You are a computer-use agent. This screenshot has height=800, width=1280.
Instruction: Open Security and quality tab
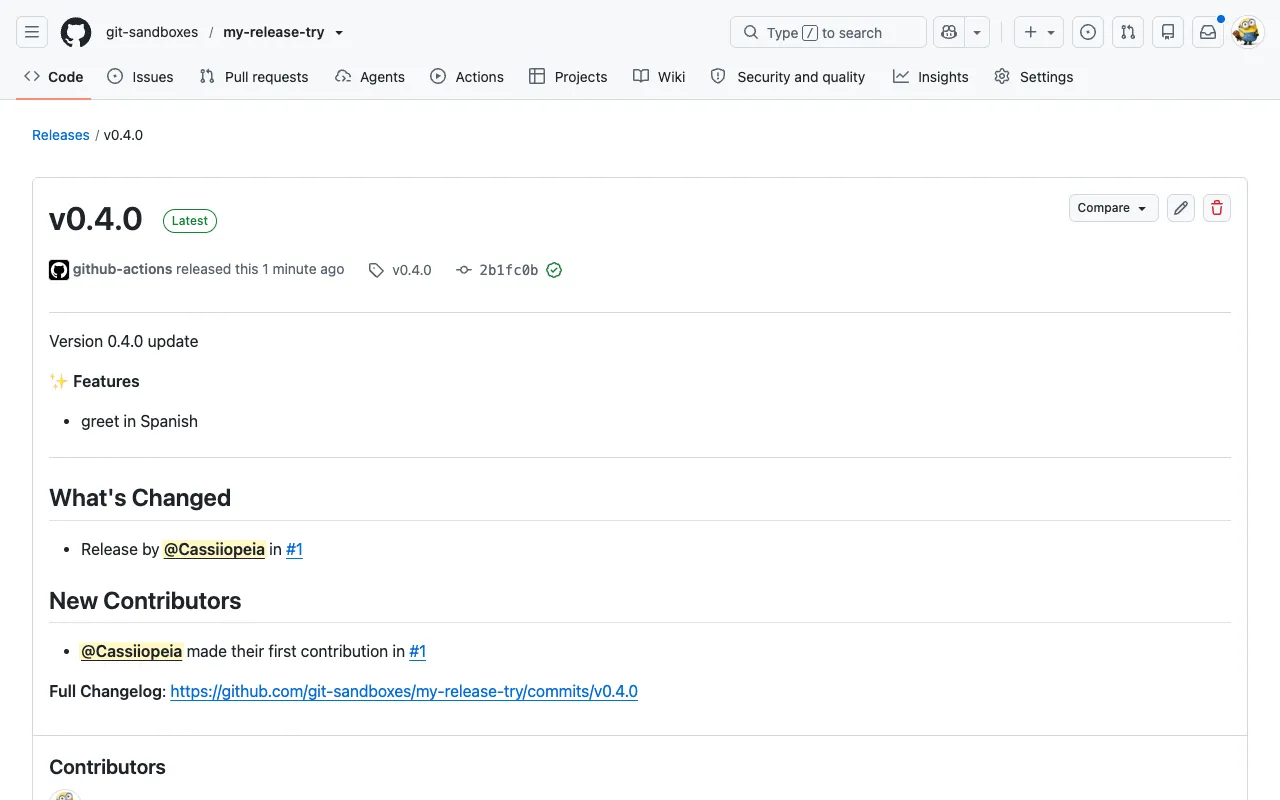[x=788, y=77]
